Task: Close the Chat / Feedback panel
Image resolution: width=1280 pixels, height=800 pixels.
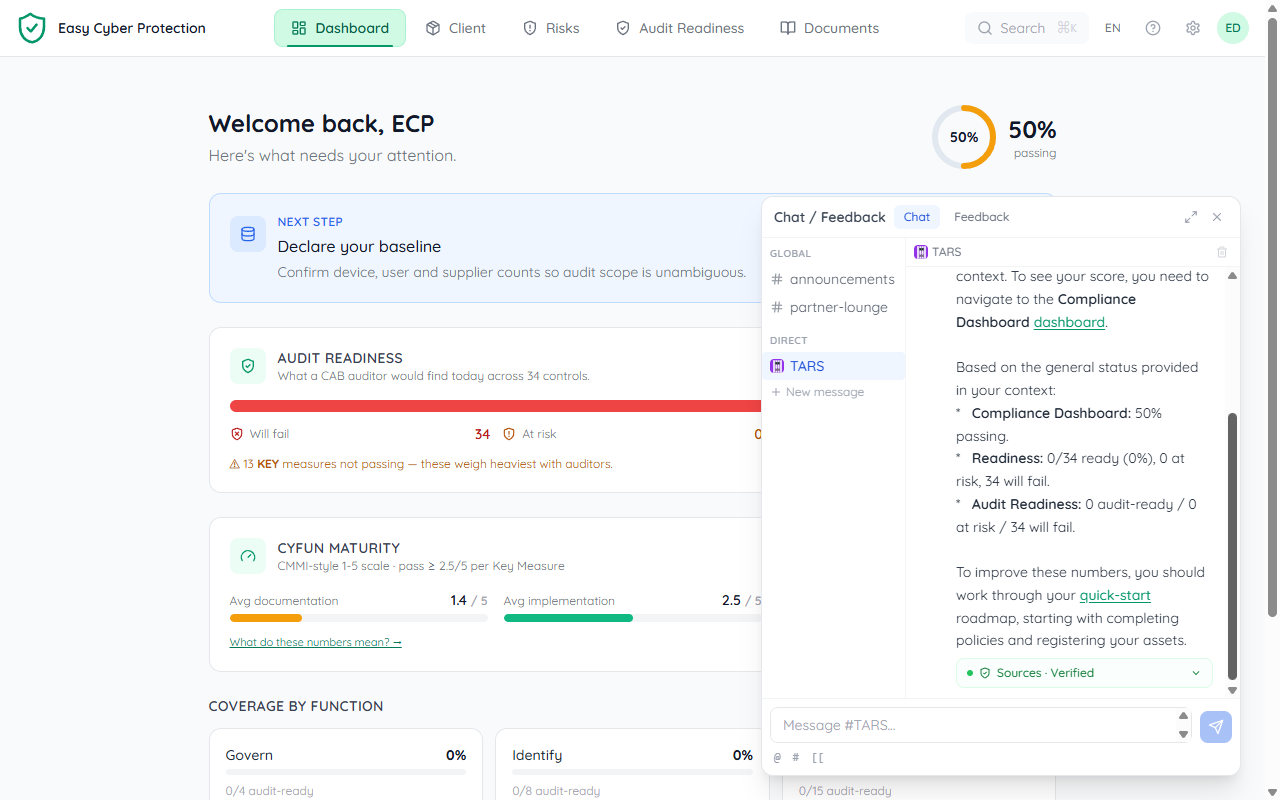Action: point(1217,217)
